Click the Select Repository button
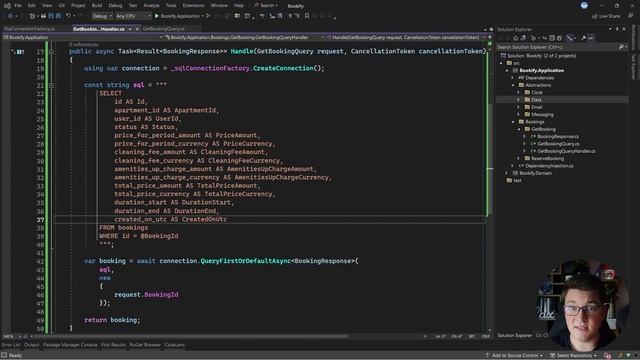The width and height of the screenshot is (640, 360). point(573,356)
